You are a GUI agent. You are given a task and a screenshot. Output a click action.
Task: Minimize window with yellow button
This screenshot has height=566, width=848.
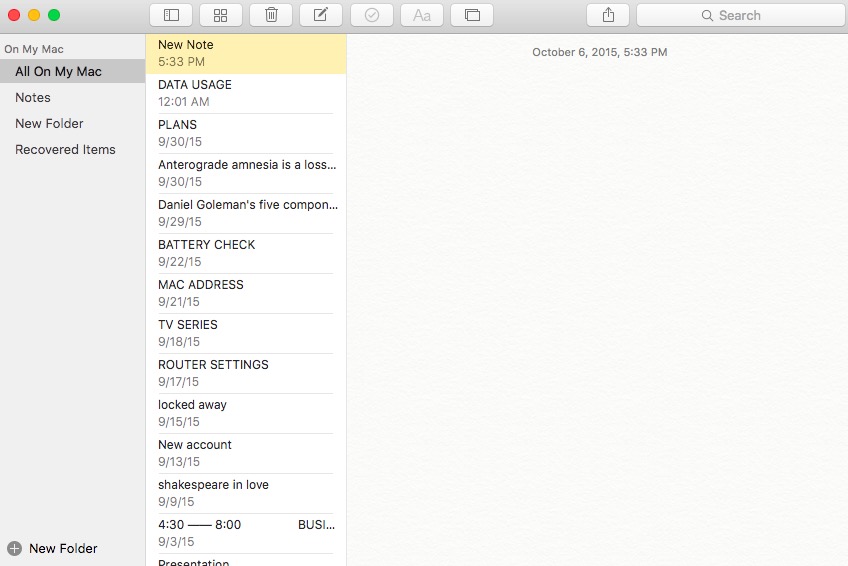(34, 15)
